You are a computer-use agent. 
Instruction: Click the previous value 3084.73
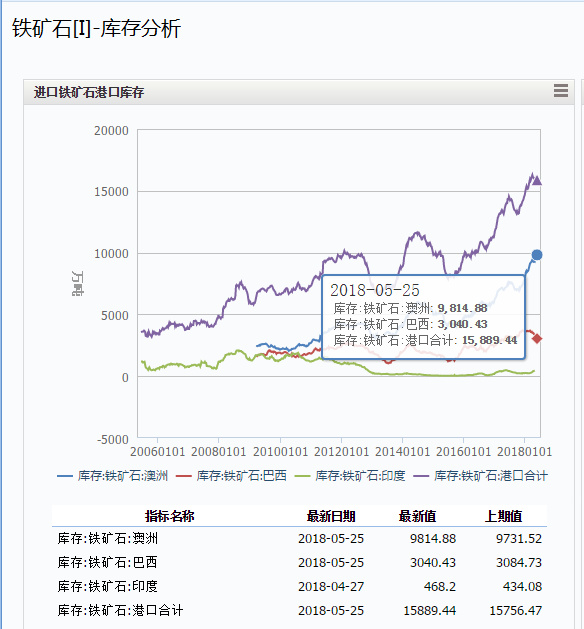[x=519, y=562]
